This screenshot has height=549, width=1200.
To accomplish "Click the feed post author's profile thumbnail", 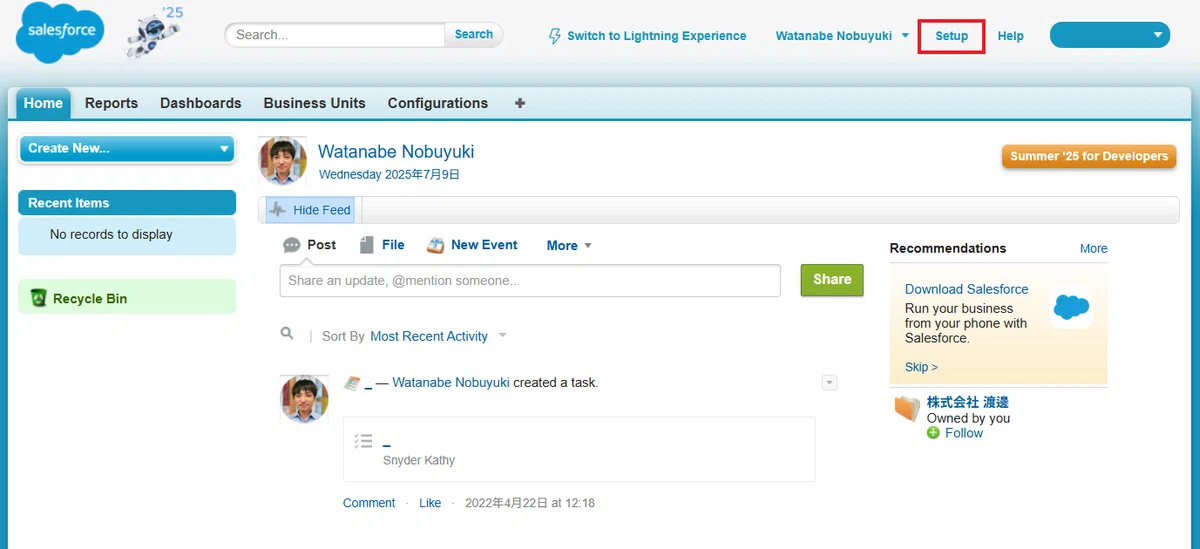I will point(304,399).
